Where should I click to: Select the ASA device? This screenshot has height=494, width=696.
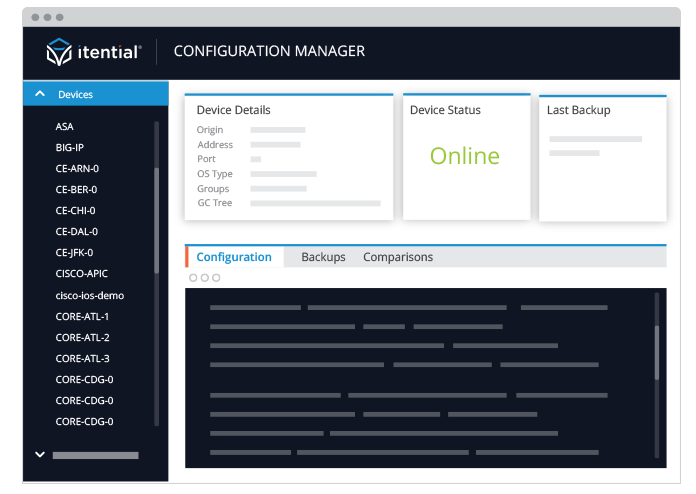pos(64,126)
